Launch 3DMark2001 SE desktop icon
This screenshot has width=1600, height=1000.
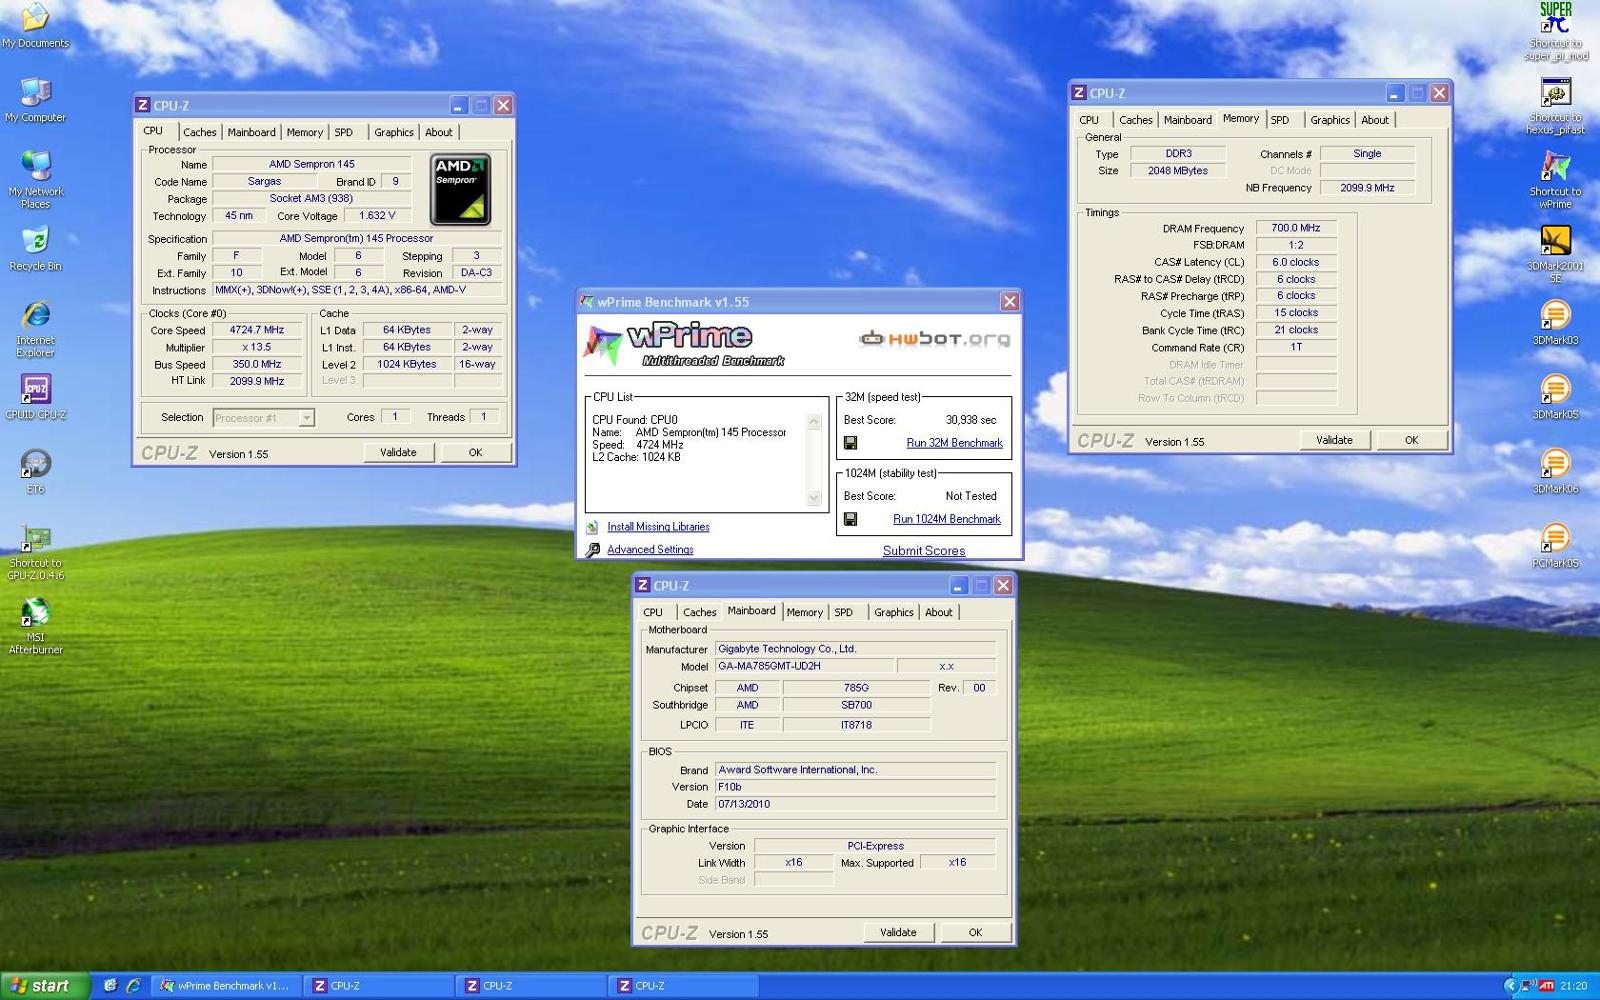(x=1555, y=254)
